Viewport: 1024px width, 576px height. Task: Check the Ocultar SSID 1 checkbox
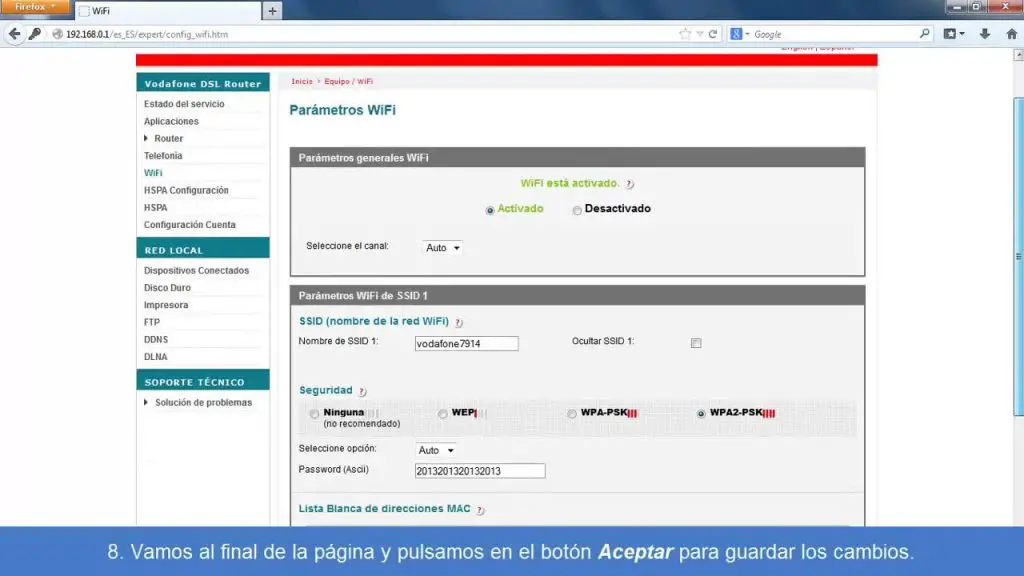pyautogui.click(x=695, y=342)
